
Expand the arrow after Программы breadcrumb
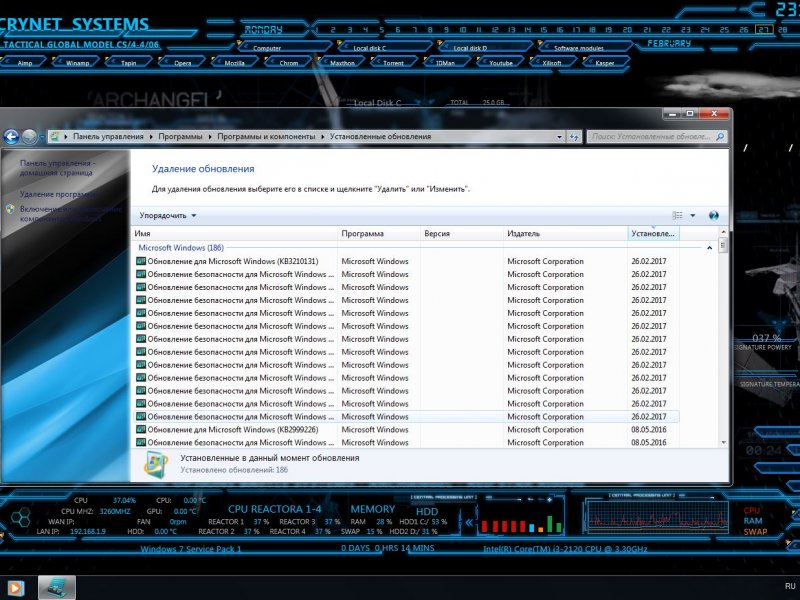pyautogui.click(x=210, y=137)
